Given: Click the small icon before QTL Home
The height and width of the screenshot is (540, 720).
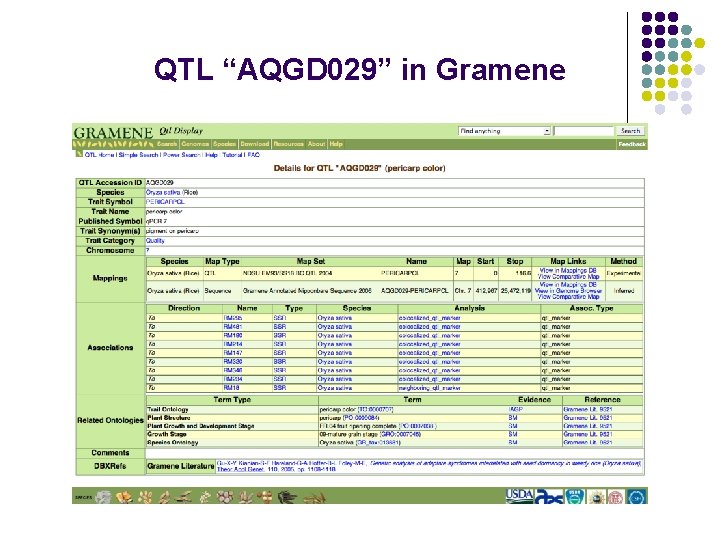Looking at the screenshot, I should (79, 154).
